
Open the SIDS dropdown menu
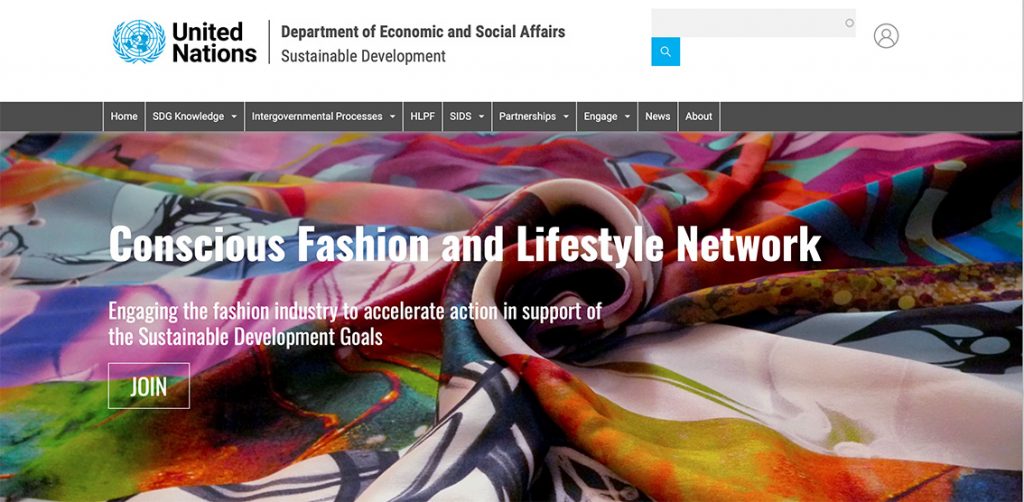click(x=467, y=116)
